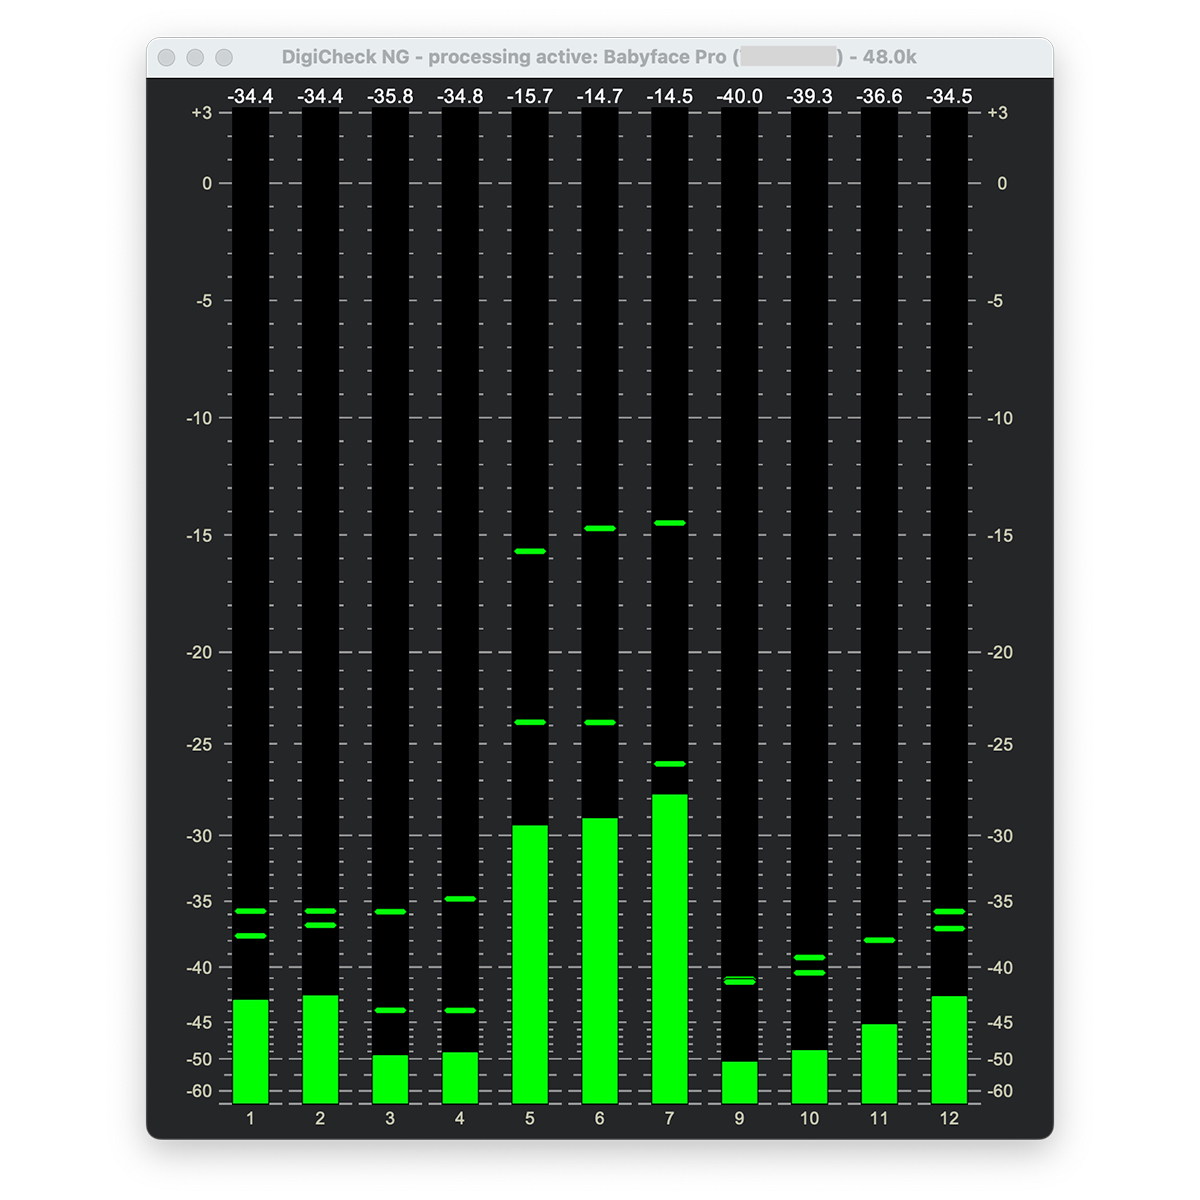Click the channel 10 green level bar
1200x1200 pixels.
point(809,1076)
